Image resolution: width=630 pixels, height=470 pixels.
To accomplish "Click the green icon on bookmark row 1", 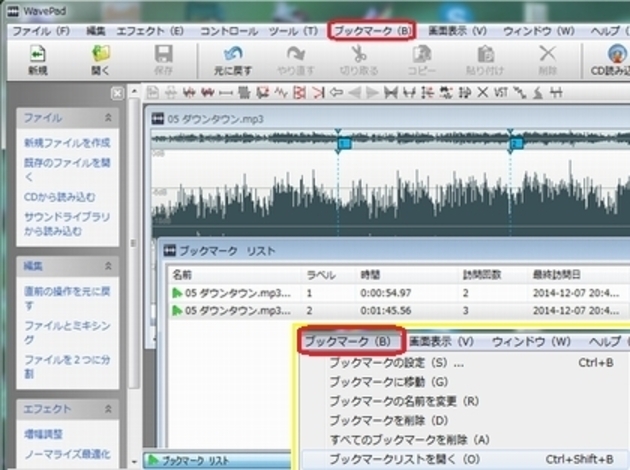I will (177, 293).
